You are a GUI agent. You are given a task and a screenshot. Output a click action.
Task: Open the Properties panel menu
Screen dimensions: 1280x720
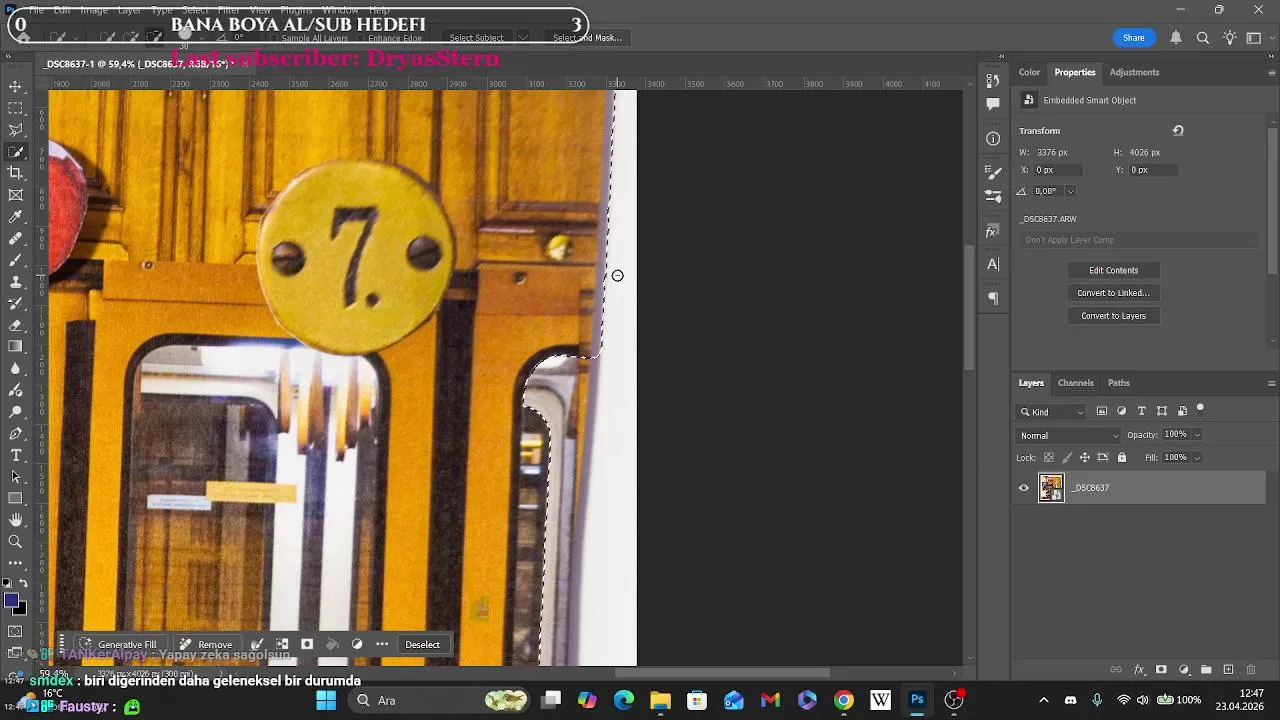pos(1271,73)
